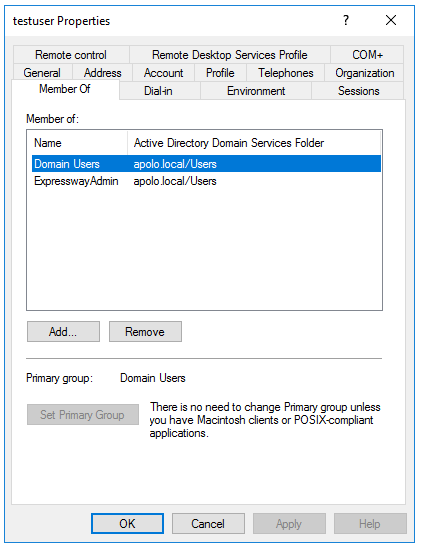The height and width of the screenshot is (551, 421).
Task: Confirm with the OK button
Action: [x=127, y=524]
